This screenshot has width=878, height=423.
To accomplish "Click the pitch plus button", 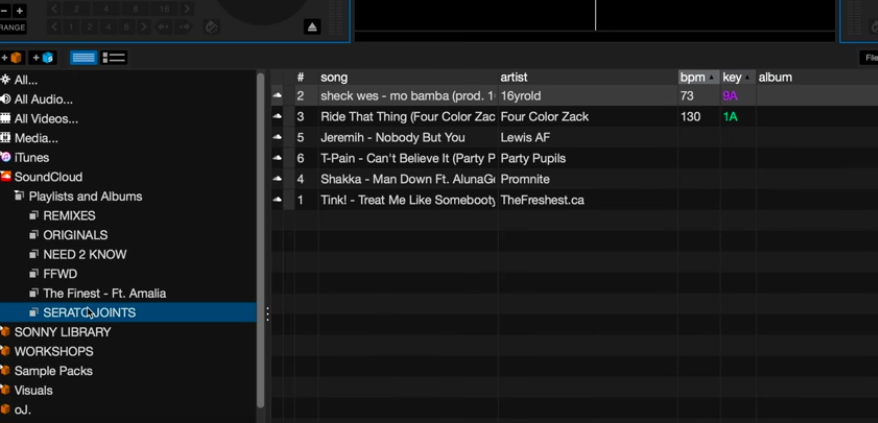I will (x=19, y=11).
